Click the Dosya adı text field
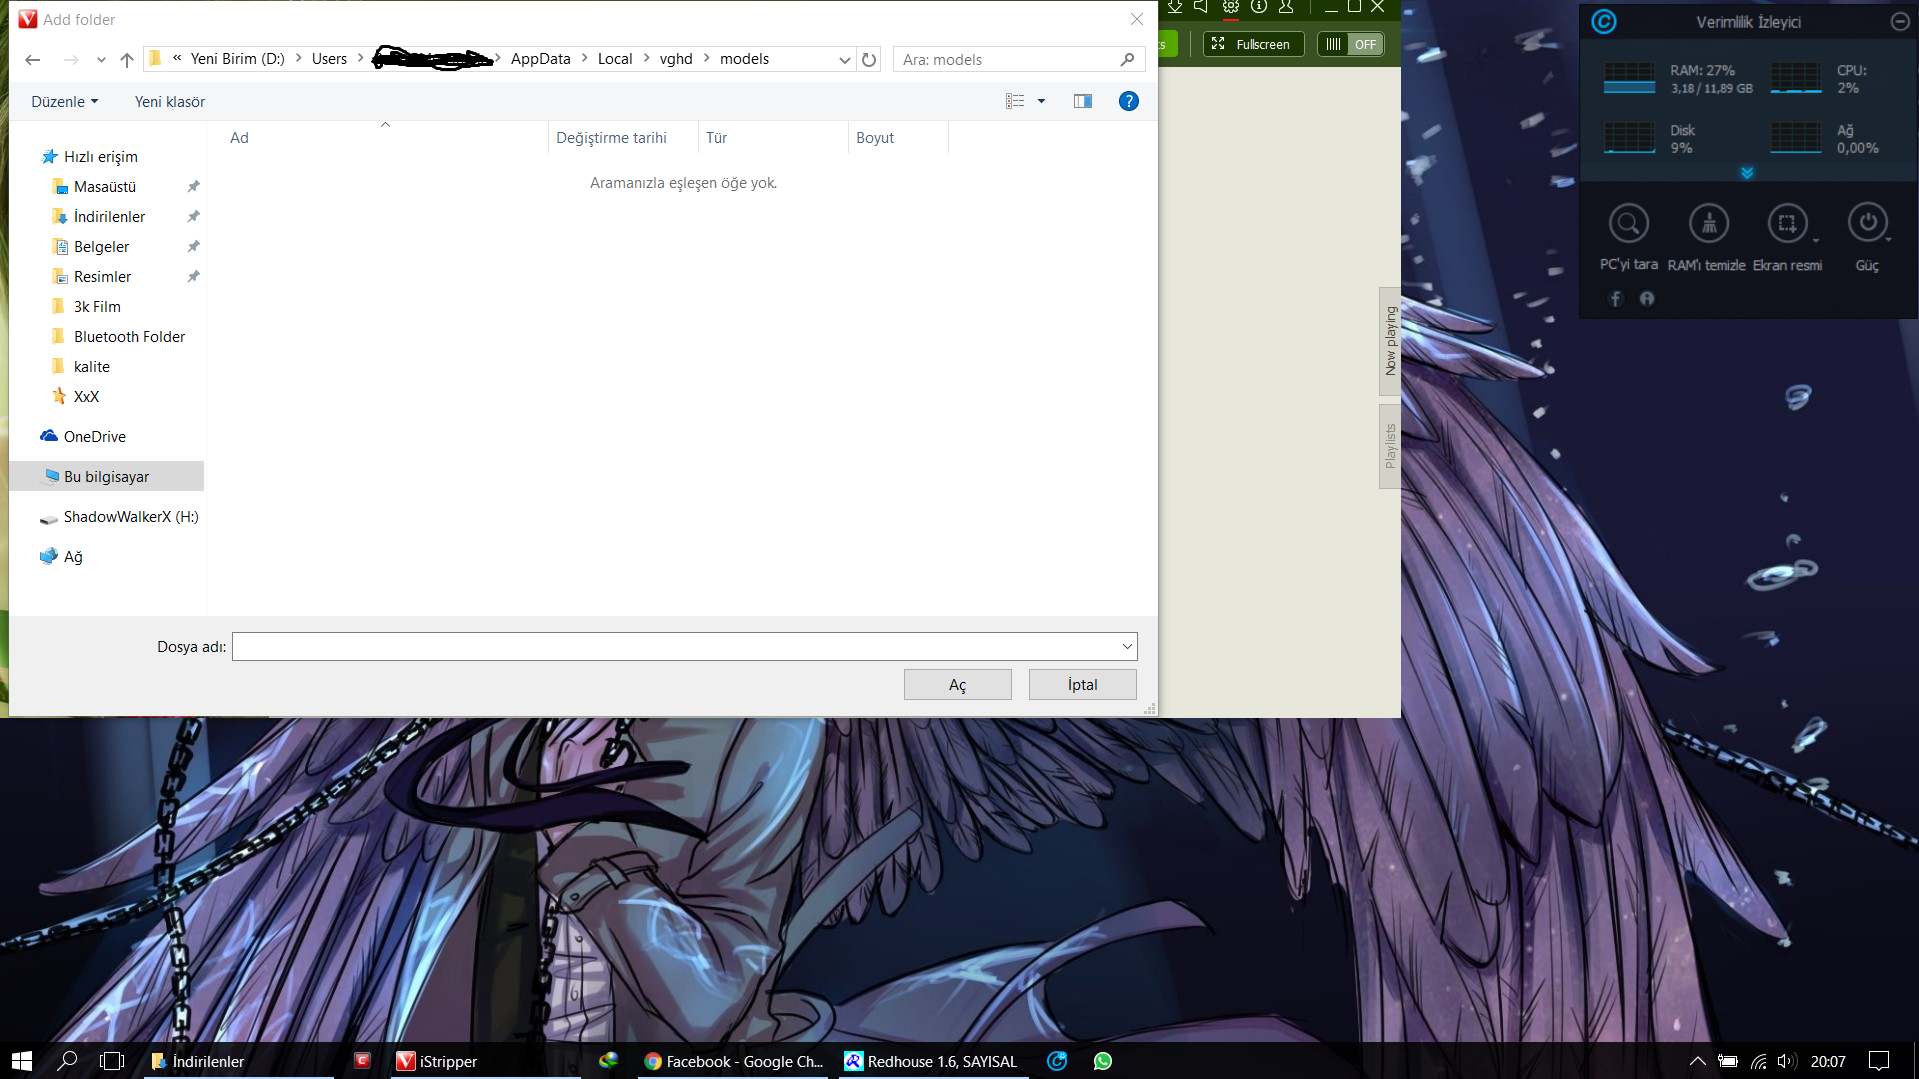1919x1079 pixels. click(676, 647)
